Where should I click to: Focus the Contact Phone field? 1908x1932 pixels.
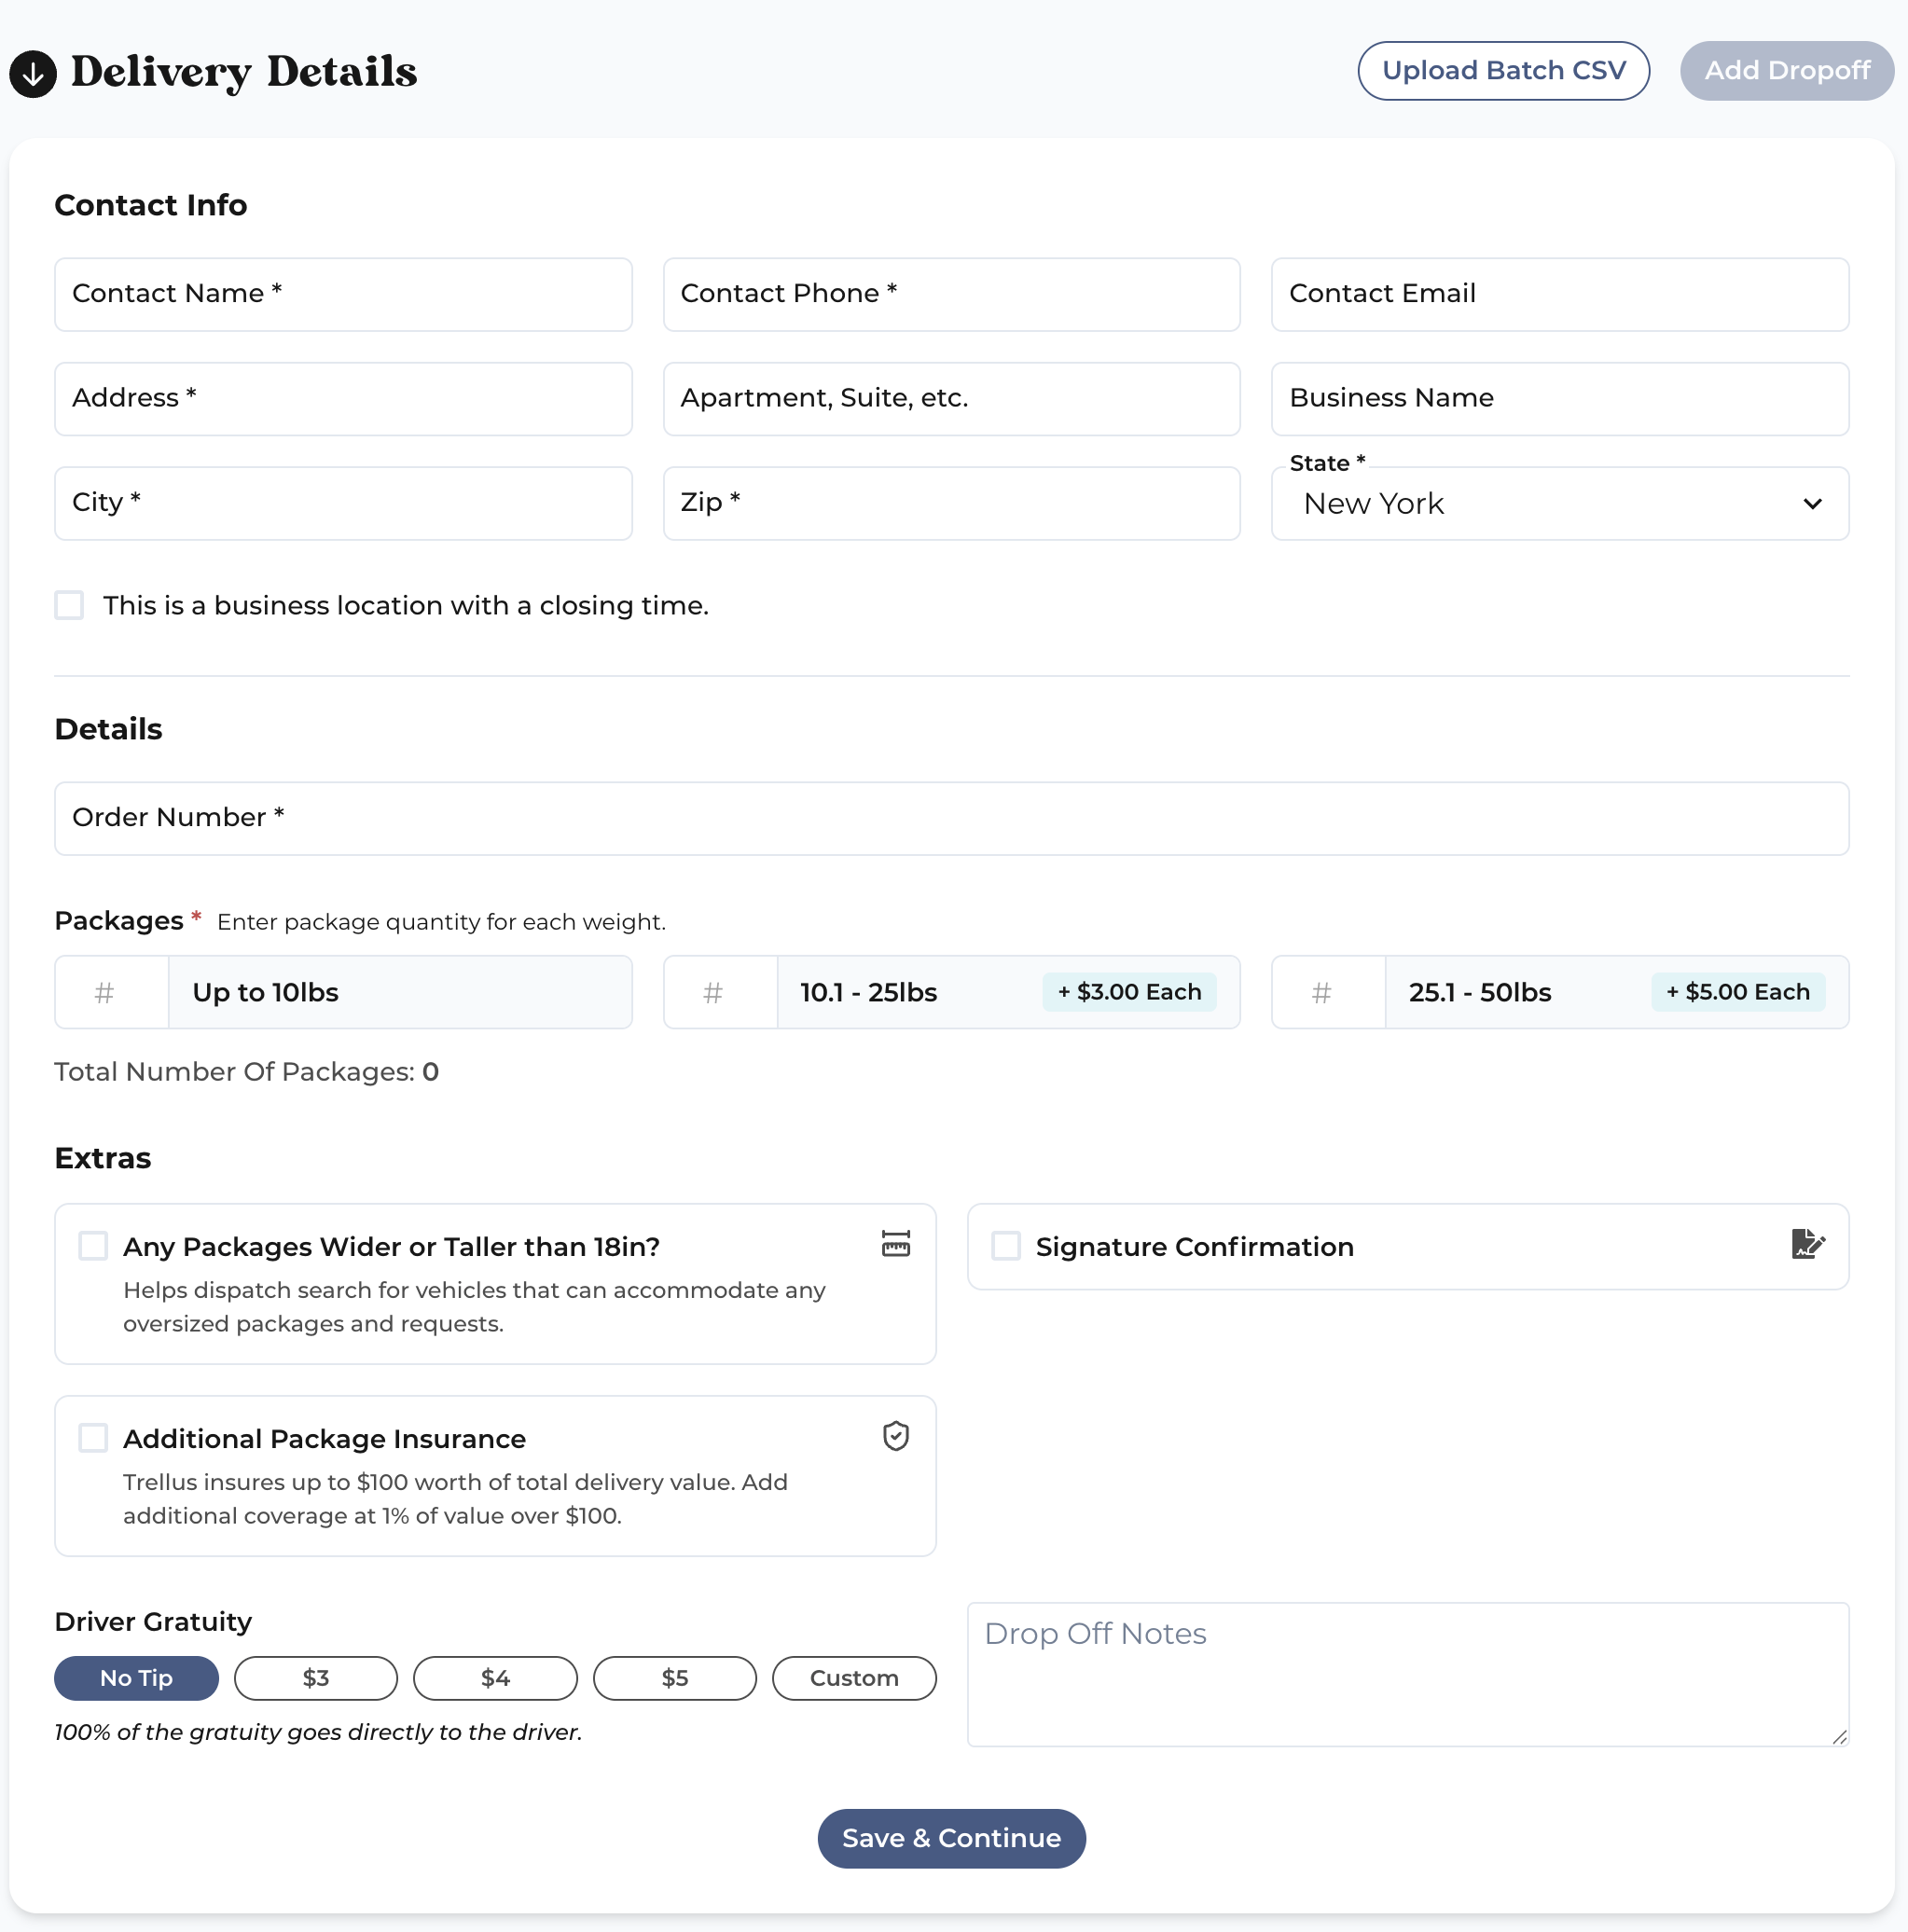pos(951,294)
